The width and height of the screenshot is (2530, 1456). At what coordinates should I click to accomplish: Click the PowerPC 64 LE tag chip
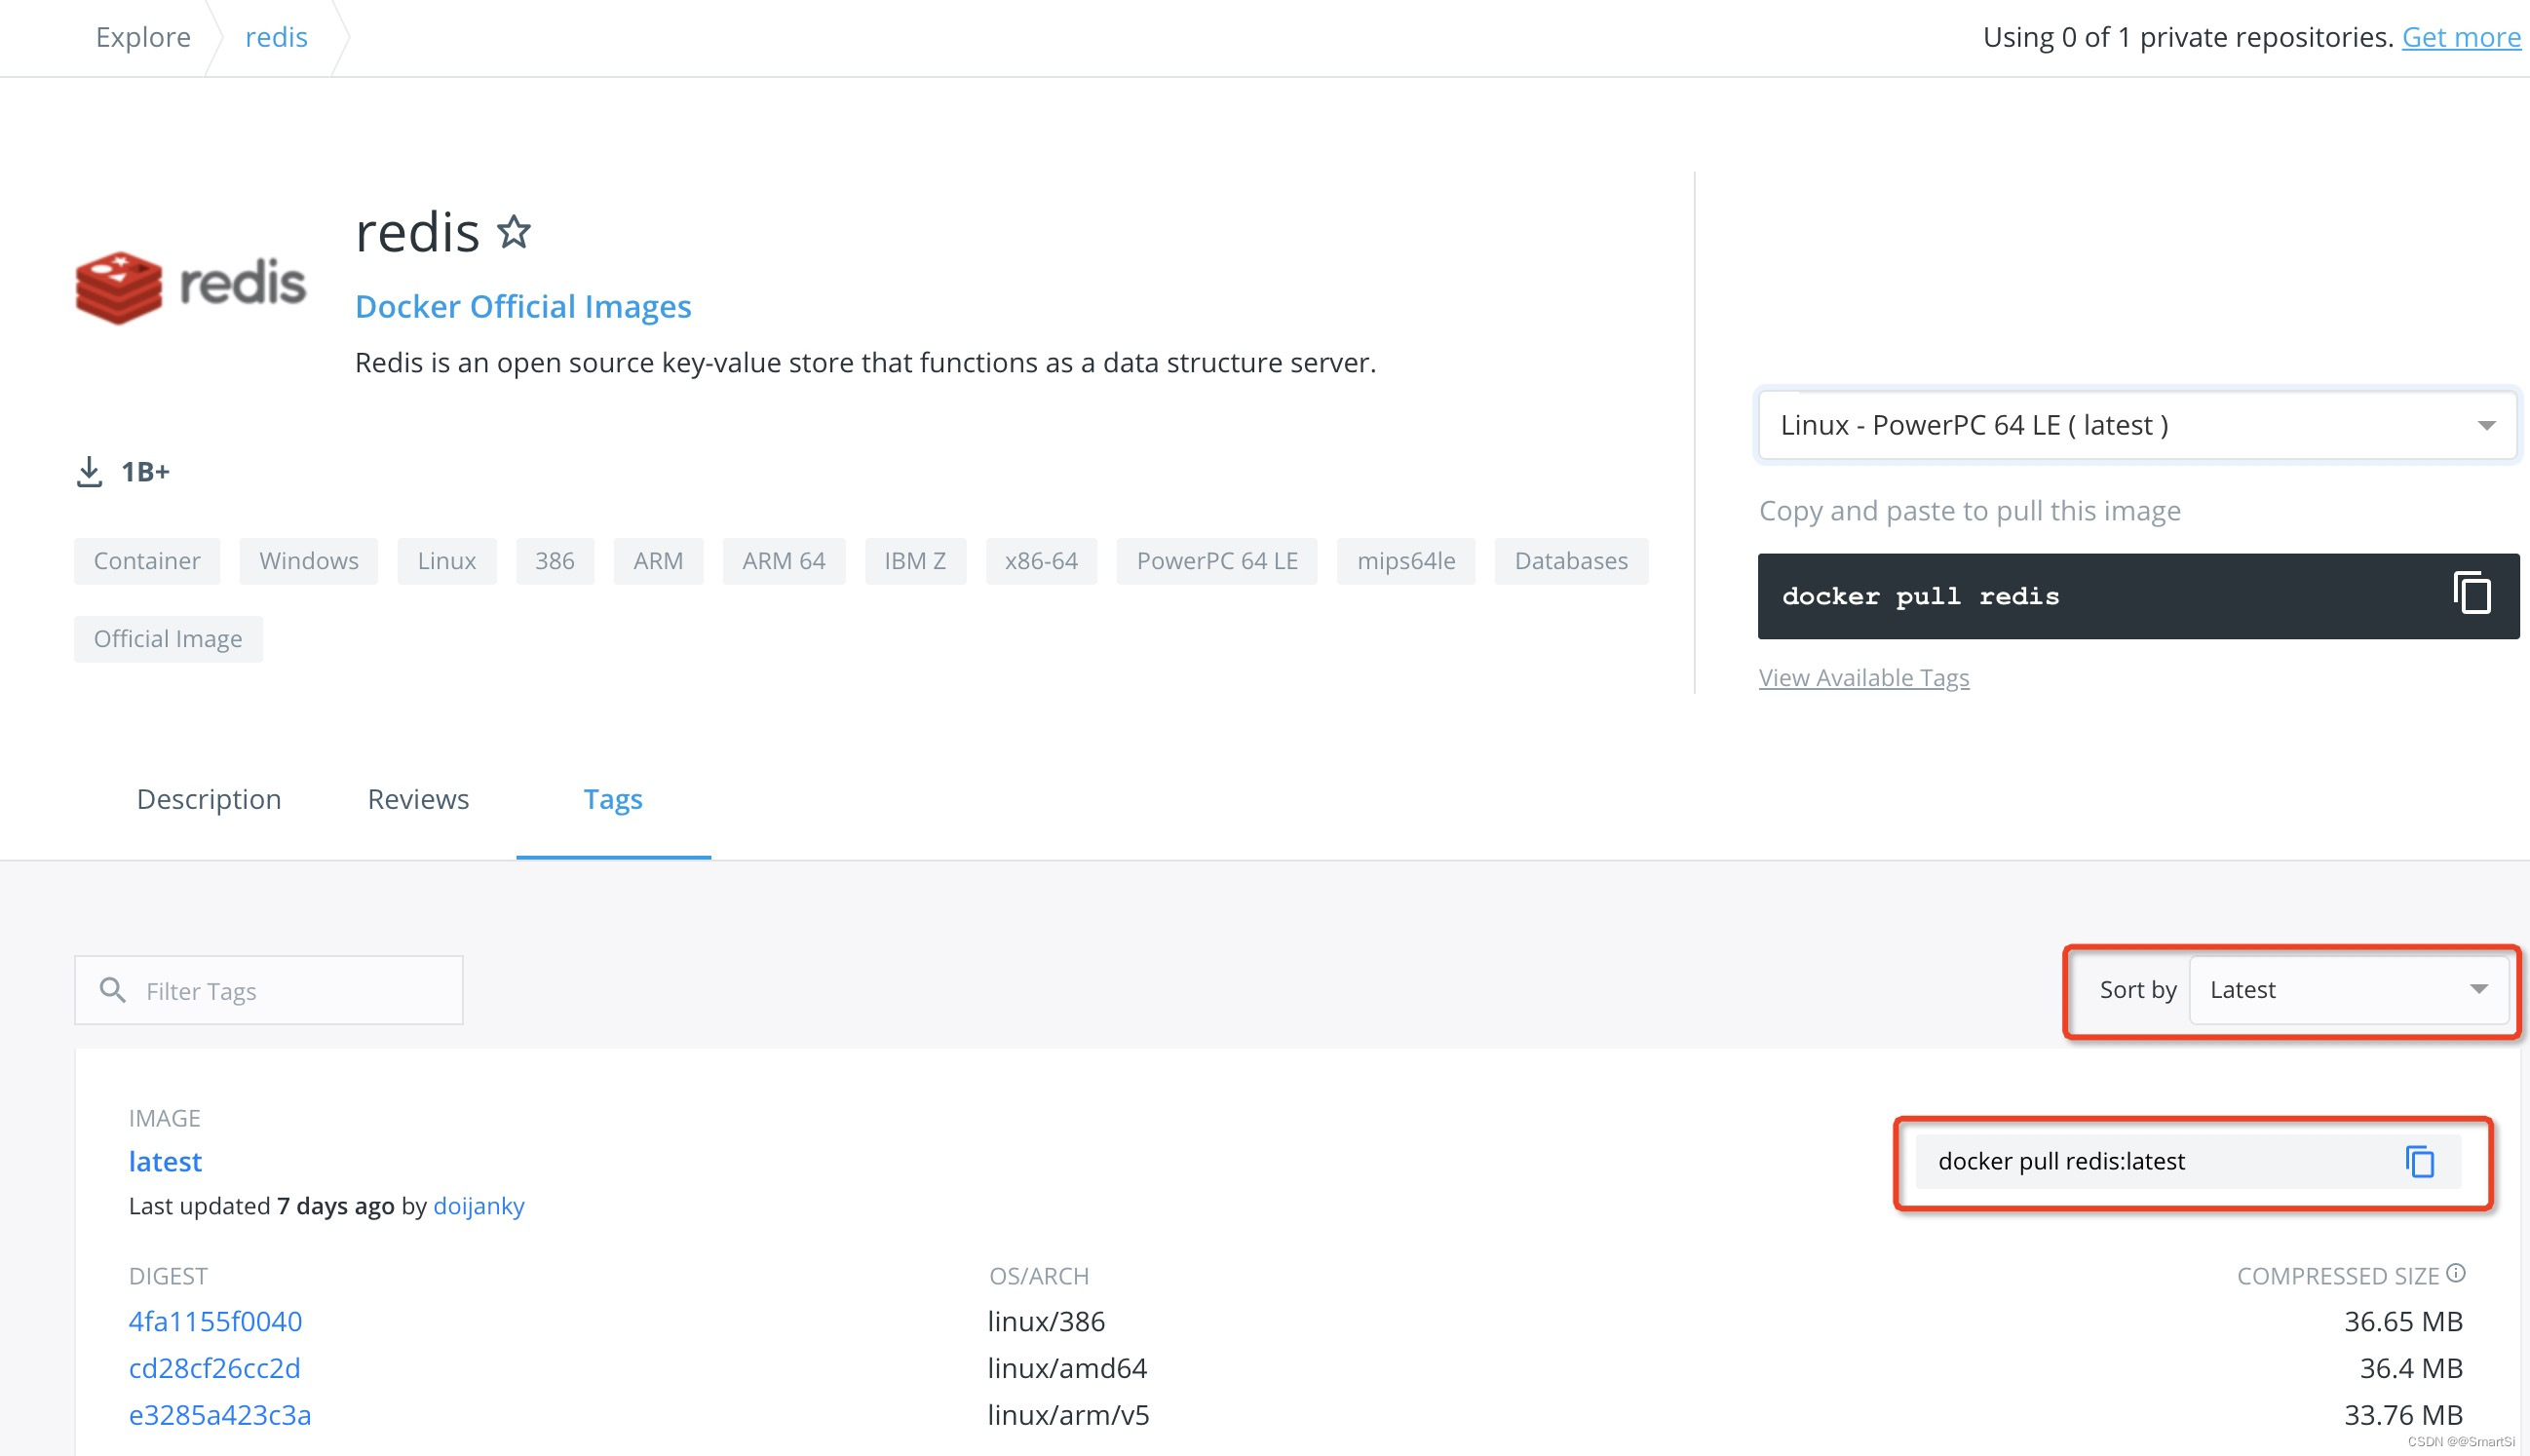pyautogui.click(x=1216, y=561)
